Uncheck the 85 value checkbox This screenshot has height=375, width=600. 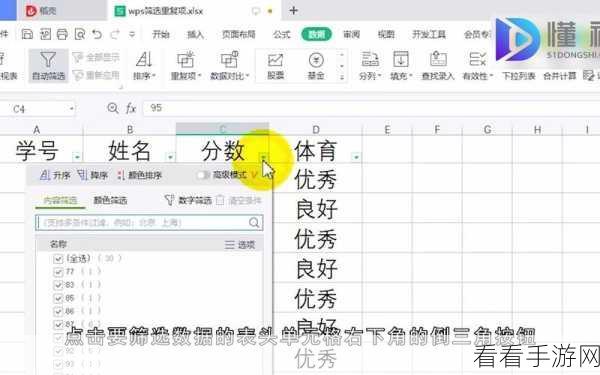tap(58, 298)
